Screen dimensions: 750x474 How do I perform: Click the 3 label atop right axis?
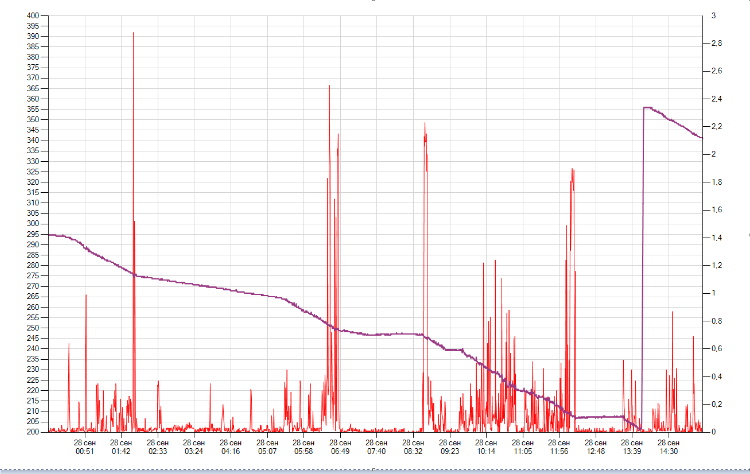(x=713, y=16)
